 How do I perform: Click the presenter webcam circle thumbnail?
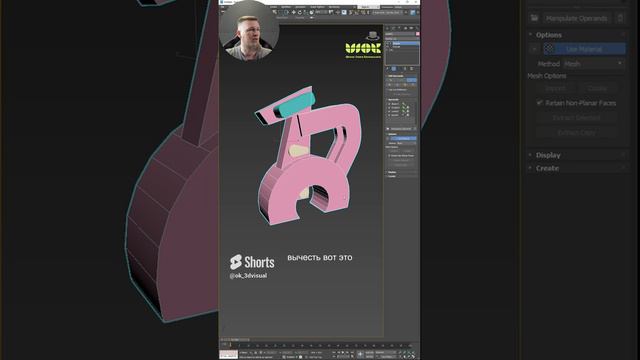click(249, 32)
